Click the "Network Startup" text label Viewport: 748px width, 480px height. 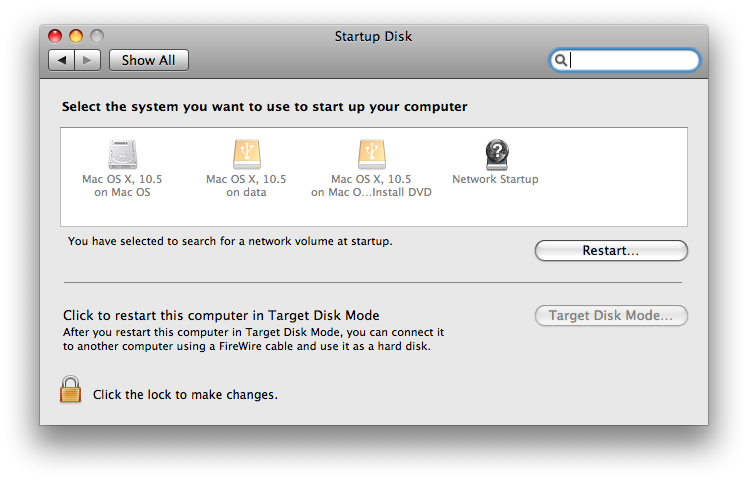(x=495, y=180)
